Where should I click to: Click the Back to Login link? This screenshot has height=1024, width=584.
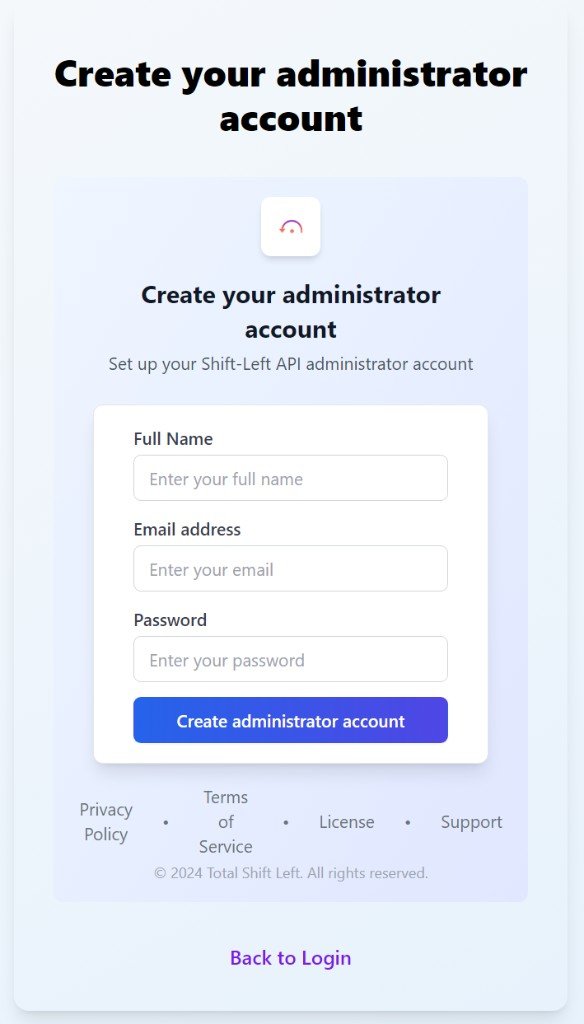[x=289, y=957]
